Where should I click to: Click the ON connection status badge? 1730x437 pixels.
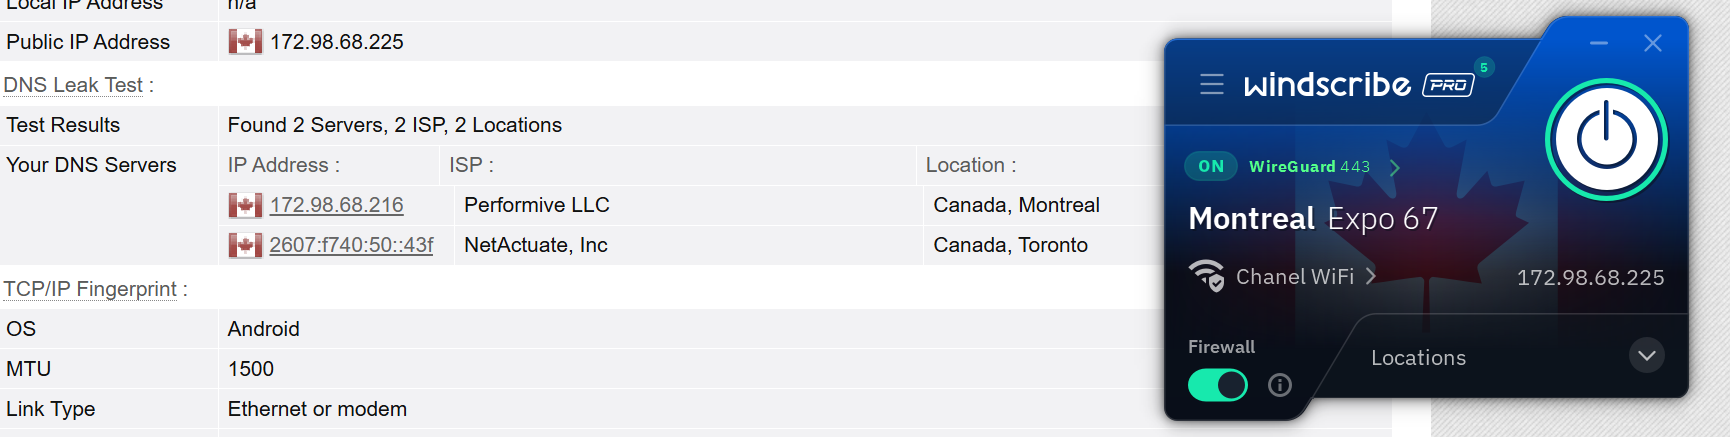point(1210,166)
